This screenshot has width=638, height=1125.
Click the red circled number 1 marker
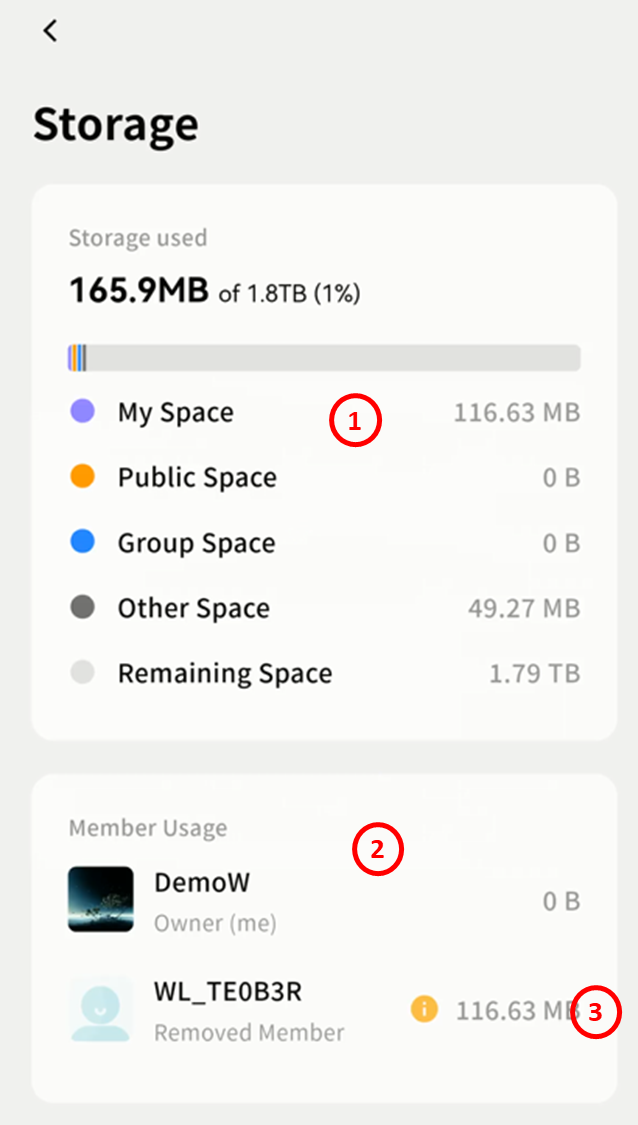point(355,422)
